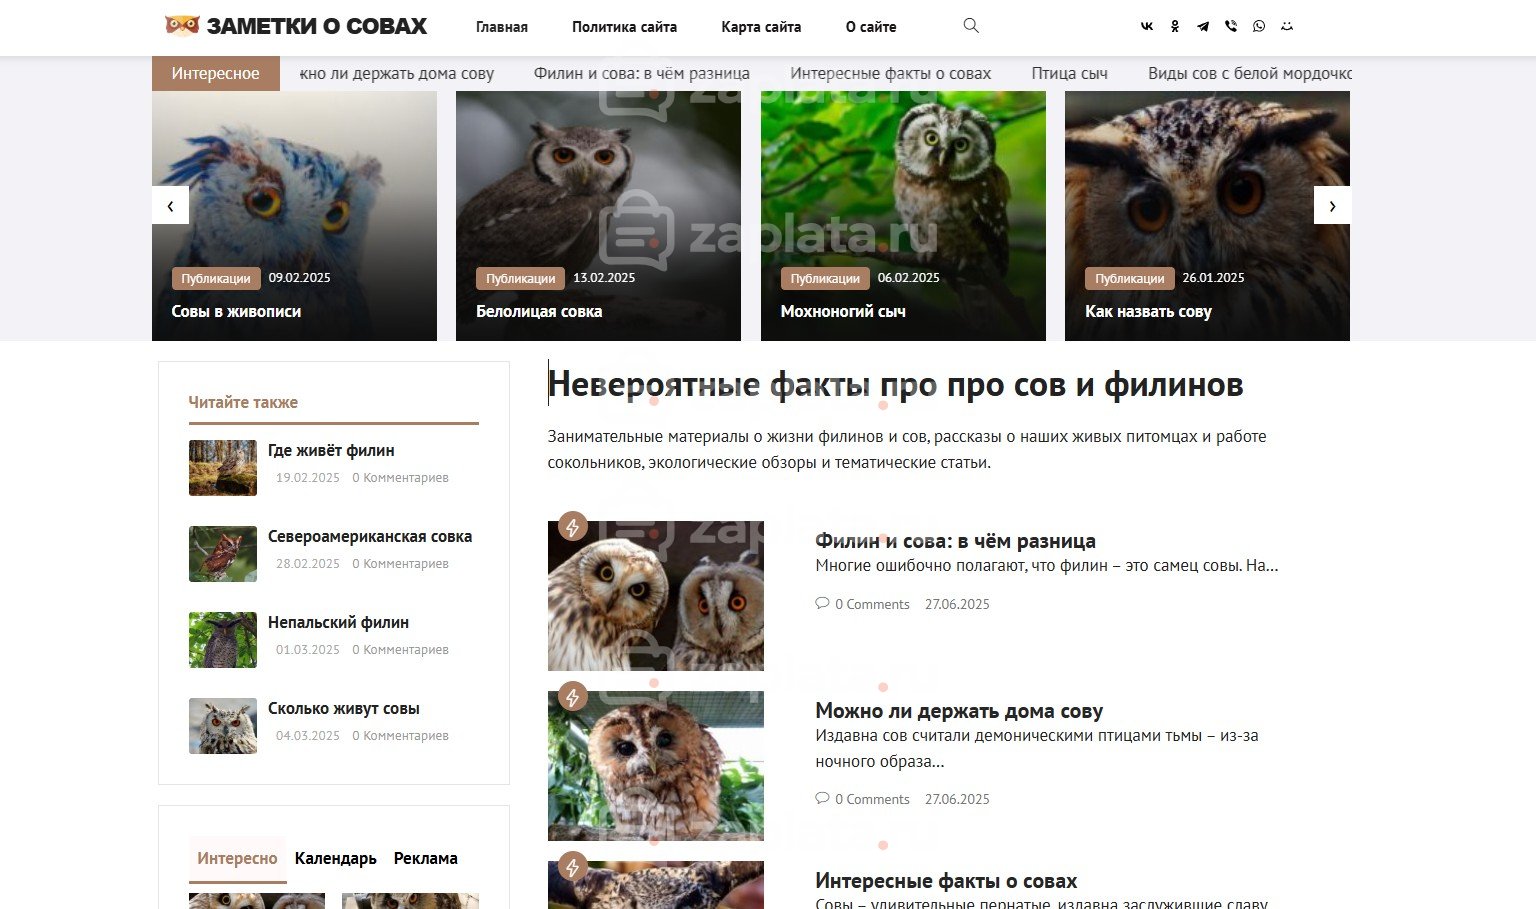Switch to the Календарь tab

click(x=336, y=858)
